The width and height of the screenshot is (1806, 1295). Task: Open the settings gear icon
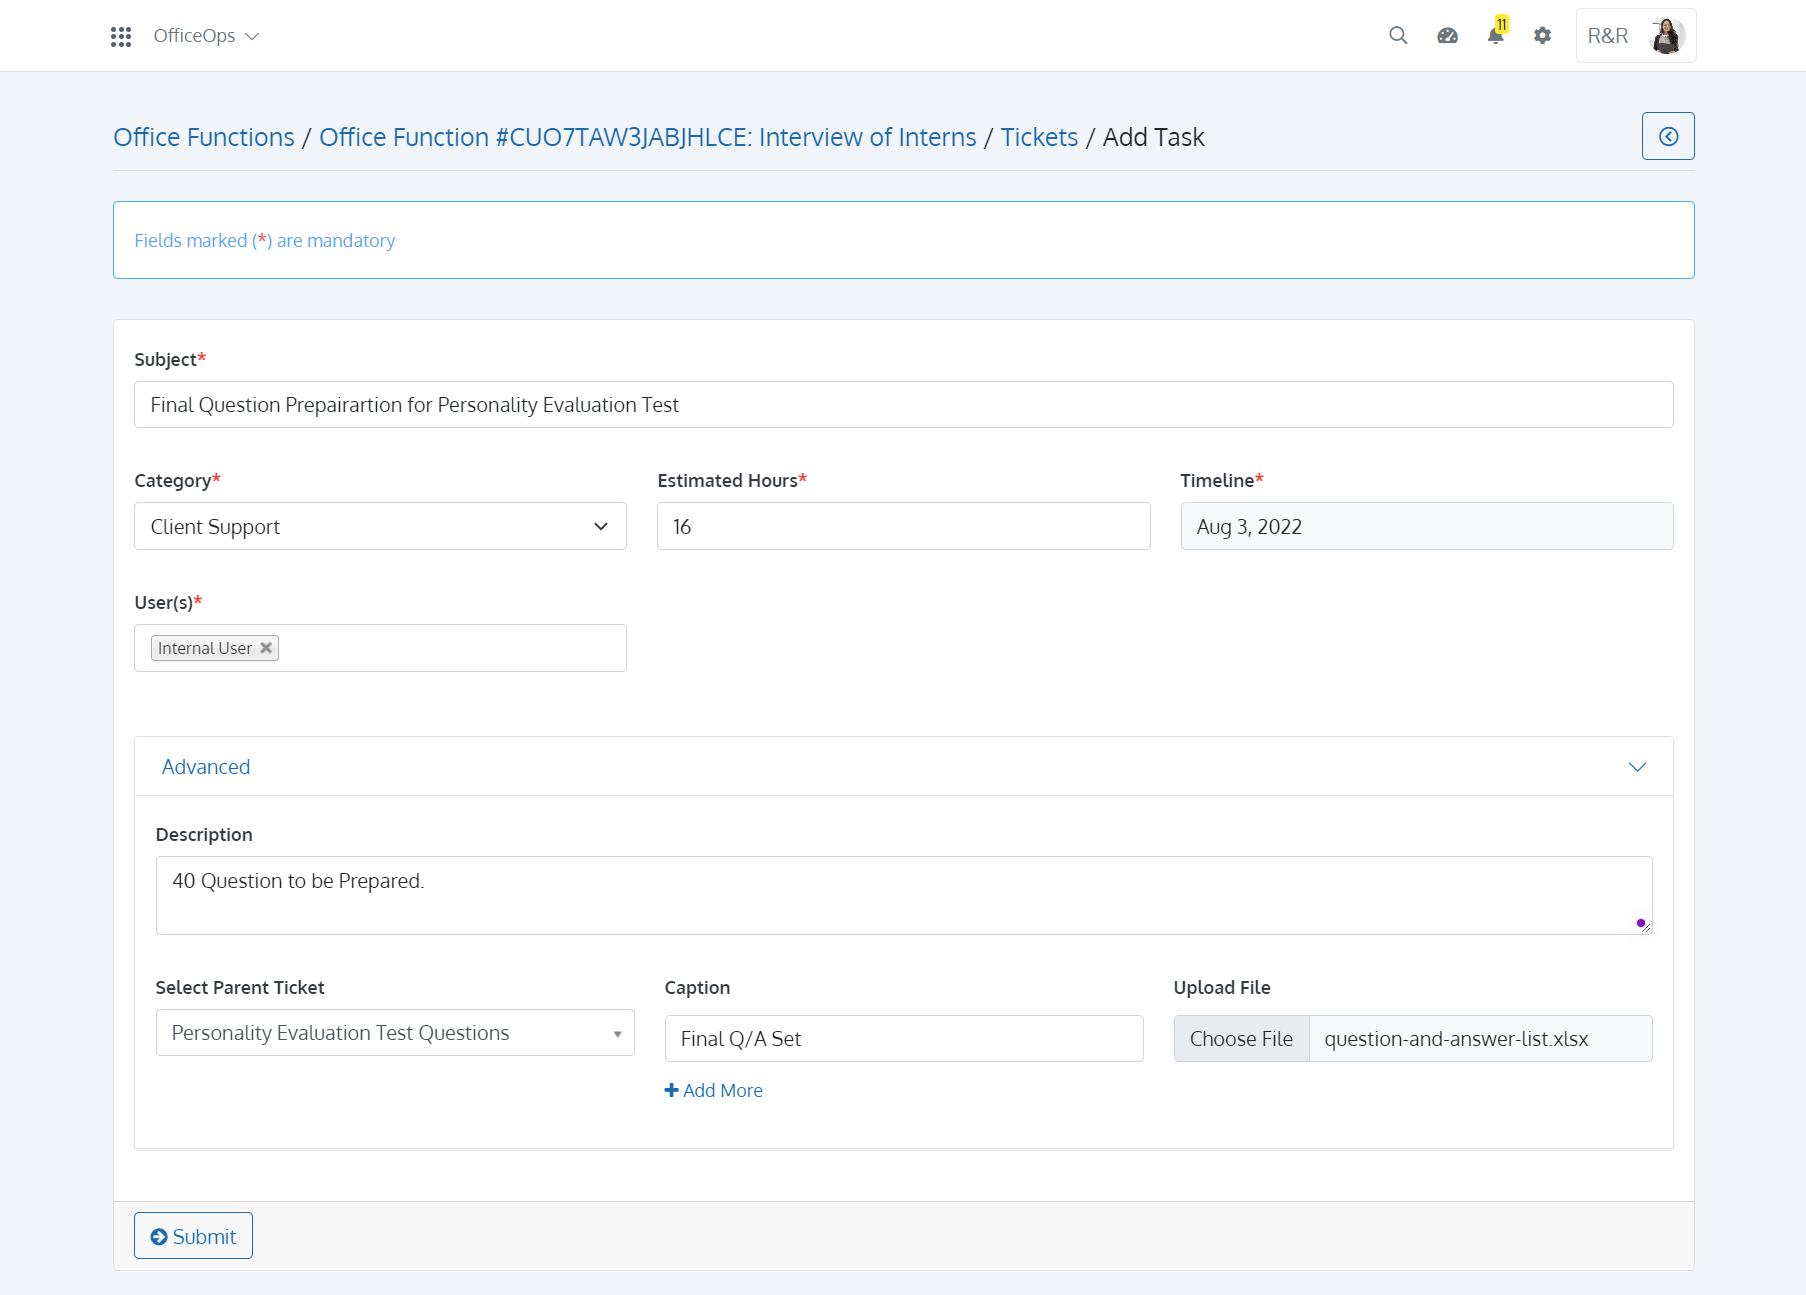click(x=1542, y=36)
